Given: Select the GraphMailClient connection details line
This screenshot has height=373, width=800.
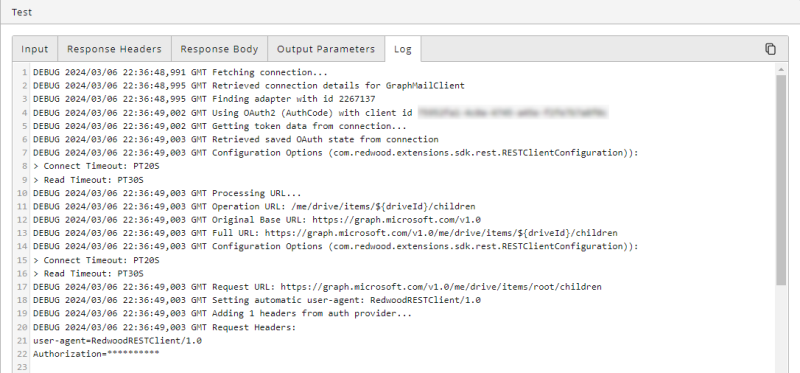Looking at the screenshot, I should pos(249,85).
